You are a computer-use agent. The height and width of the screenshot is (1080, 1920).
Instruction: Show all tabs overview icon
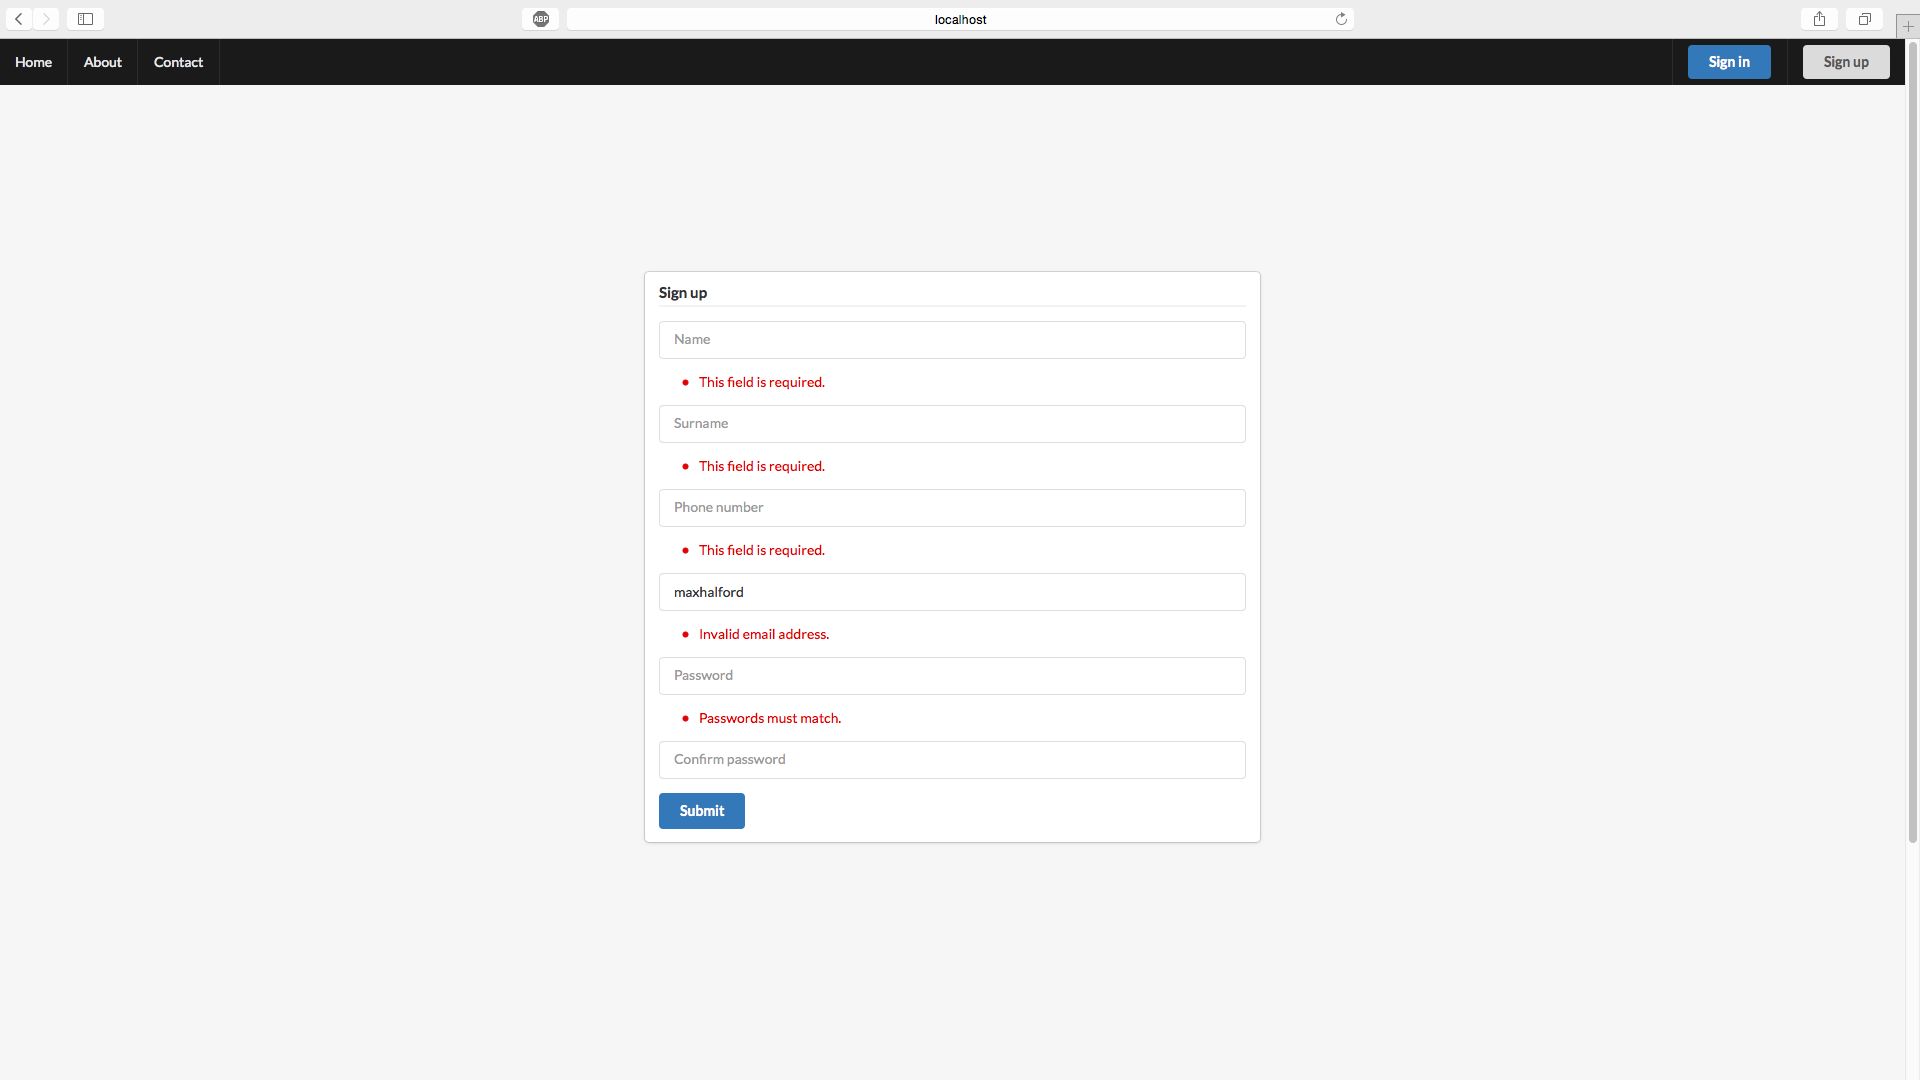[x=1864, y=19]
